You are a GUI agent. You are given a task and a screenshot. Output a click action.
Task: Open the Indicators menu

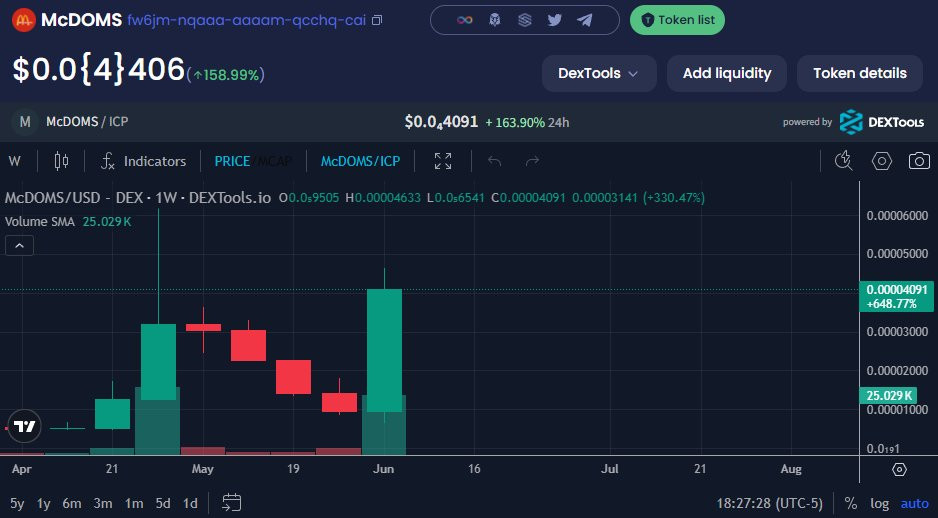[143, 162]
